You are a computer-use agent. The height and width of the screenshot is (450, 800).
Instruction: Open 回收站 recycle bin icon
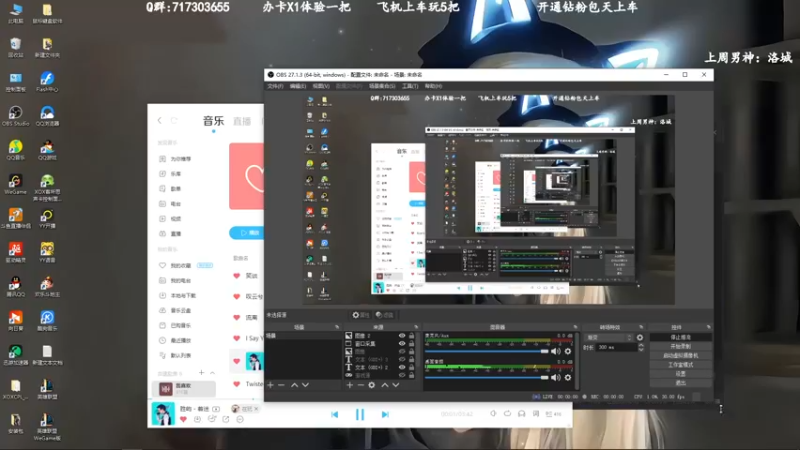[15, 47]
